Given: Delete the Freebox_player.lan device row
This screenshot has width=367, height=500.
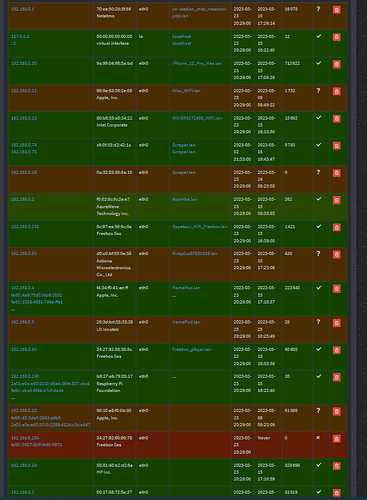Looking at the screenshot, I should click(x=337, y=350).
